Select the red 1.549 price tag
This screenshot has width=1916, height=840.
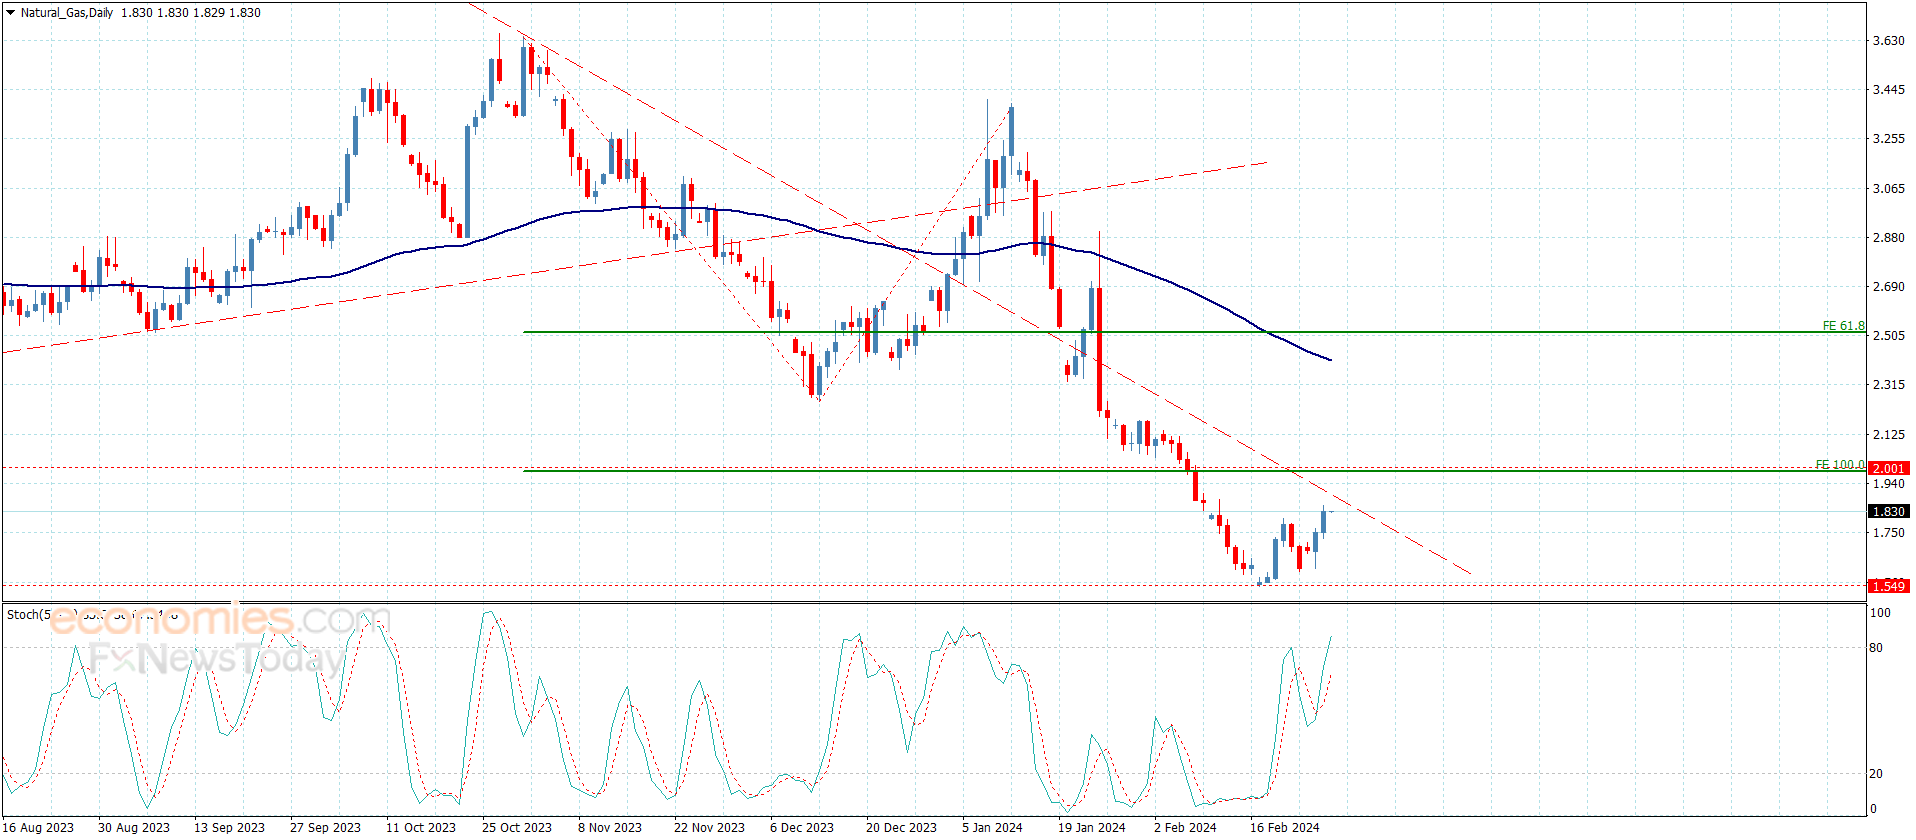point(1888,586)
